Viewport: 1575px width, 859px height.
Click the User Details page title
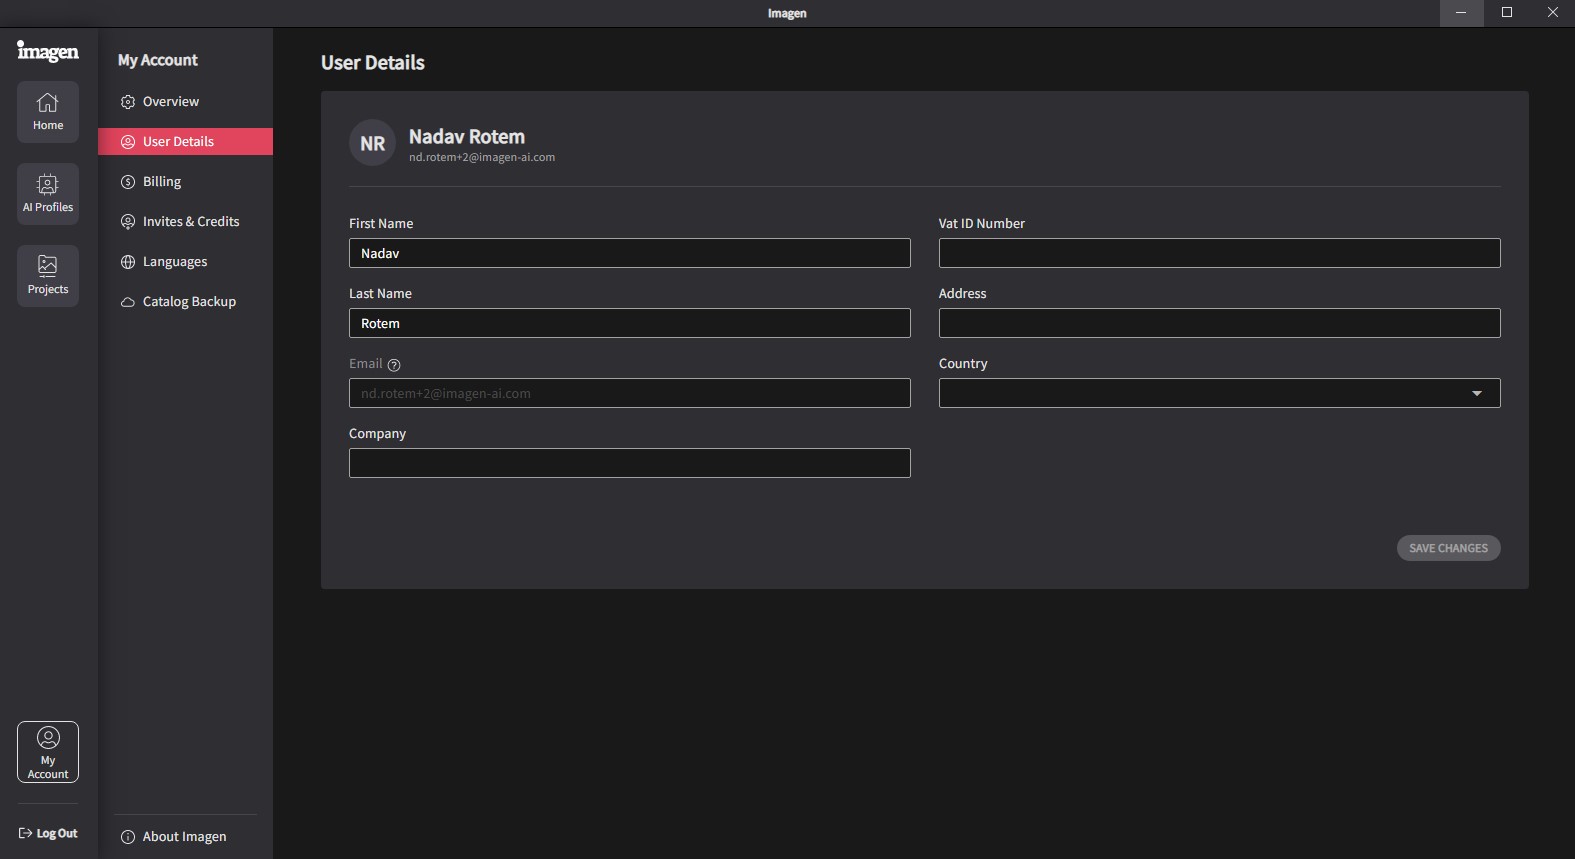click(x=373, y=62)
